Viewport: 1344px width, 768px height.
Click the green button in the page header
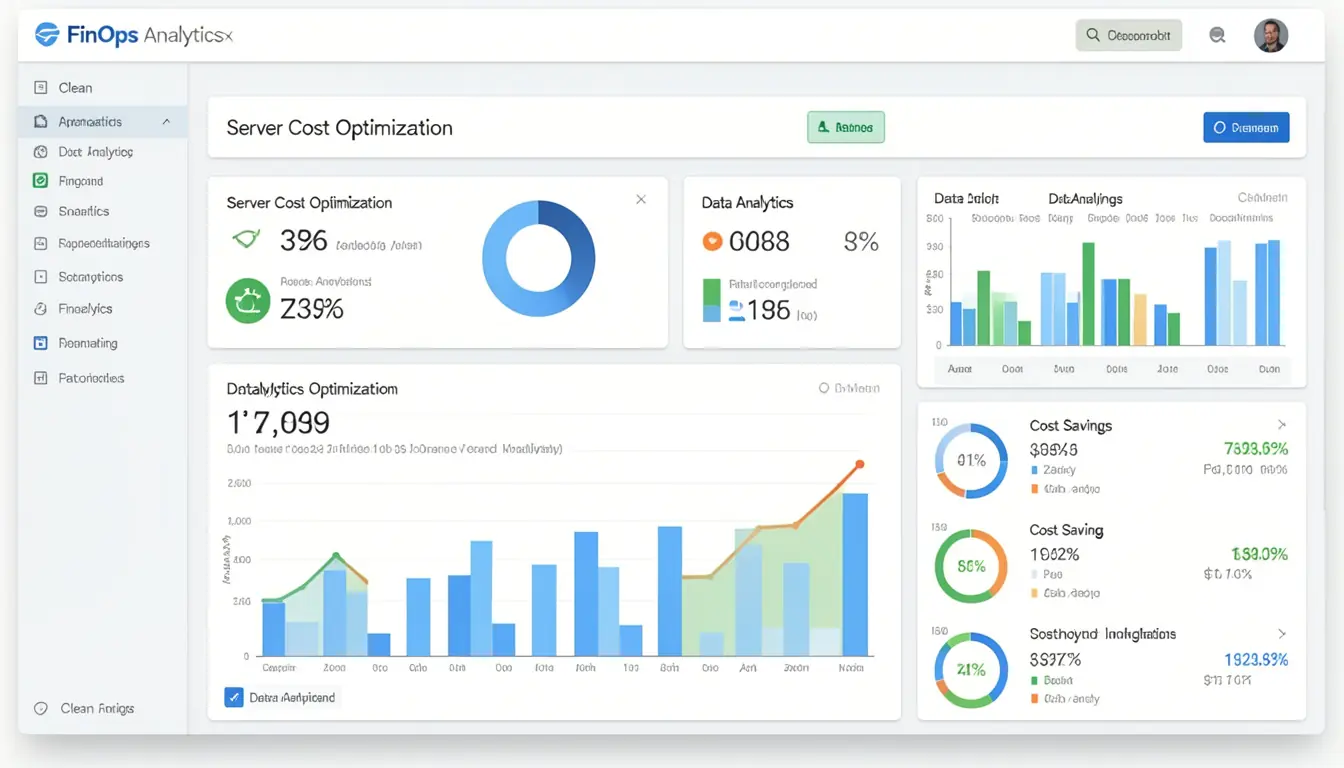(846, 127)
